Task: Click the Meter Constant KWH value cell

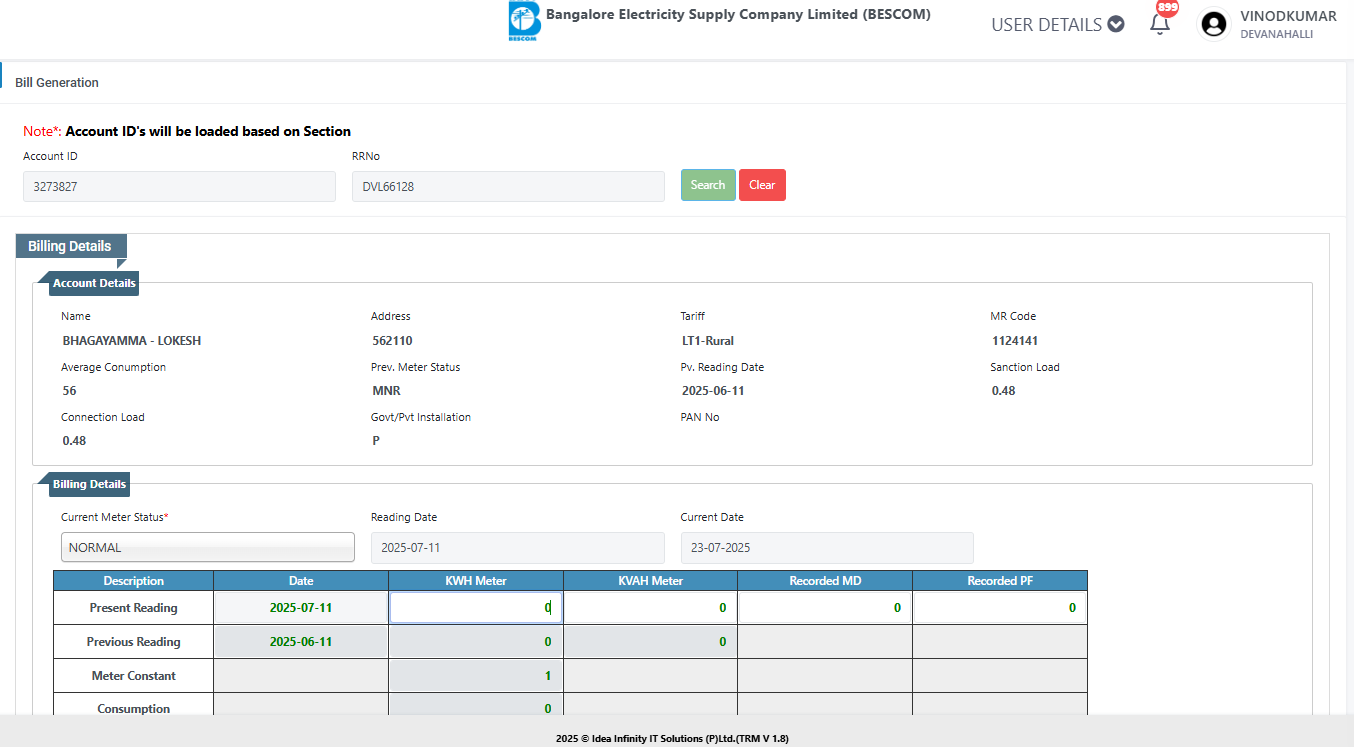Action: point(476,676)
